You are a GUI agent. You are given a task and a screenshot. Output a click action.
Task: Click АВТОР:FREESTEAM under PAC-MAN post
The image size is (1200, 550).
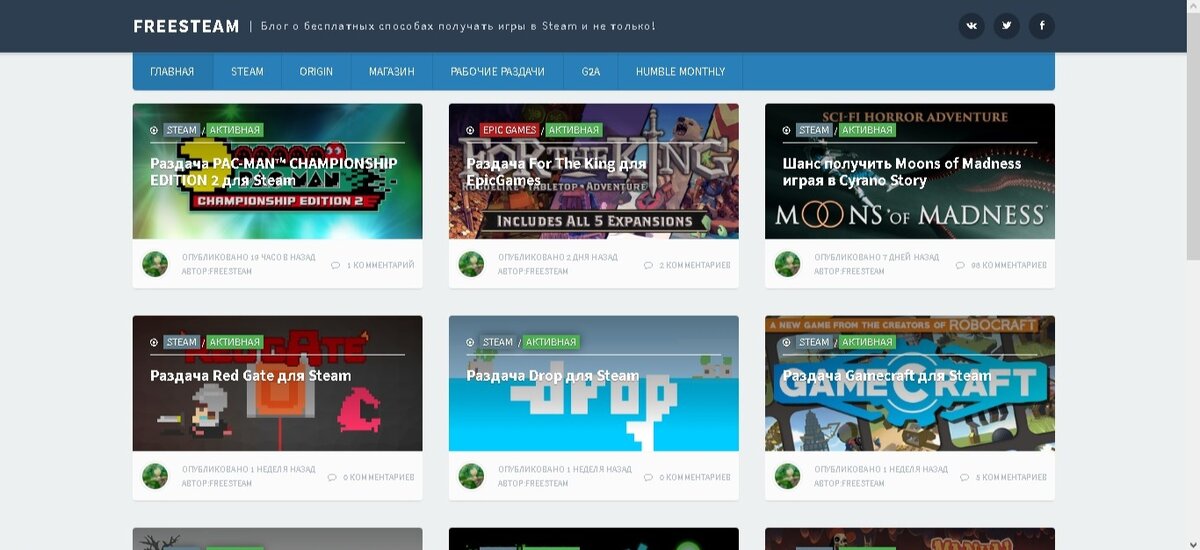217,271
